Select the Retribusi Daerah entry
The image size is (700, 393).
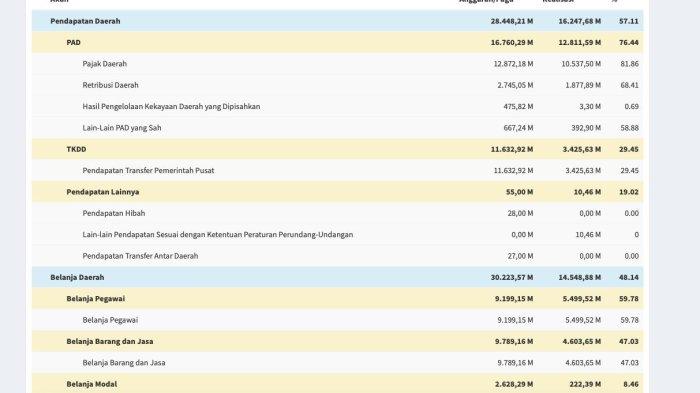(x=338, y=85)
